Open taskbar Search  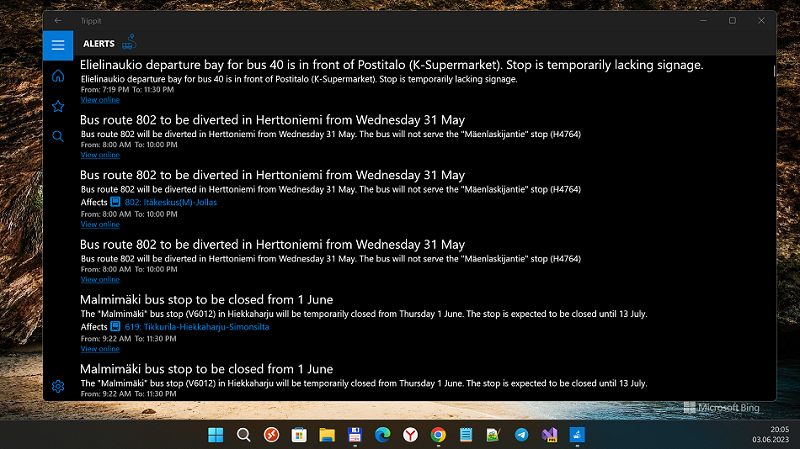click(243, 435)
